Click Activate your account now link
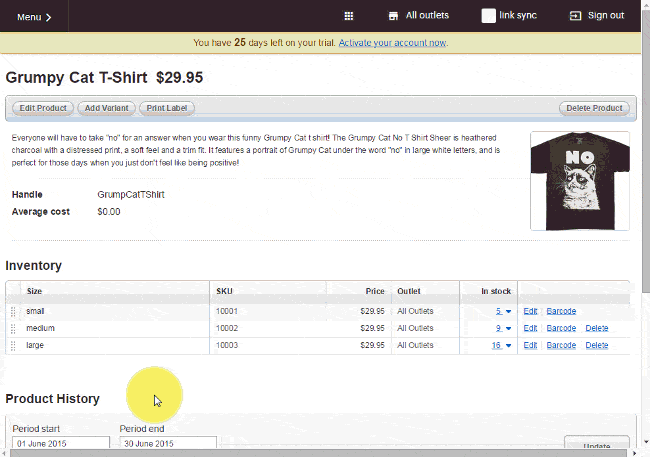This screenshot has width=650, height=457. (392, 43)
